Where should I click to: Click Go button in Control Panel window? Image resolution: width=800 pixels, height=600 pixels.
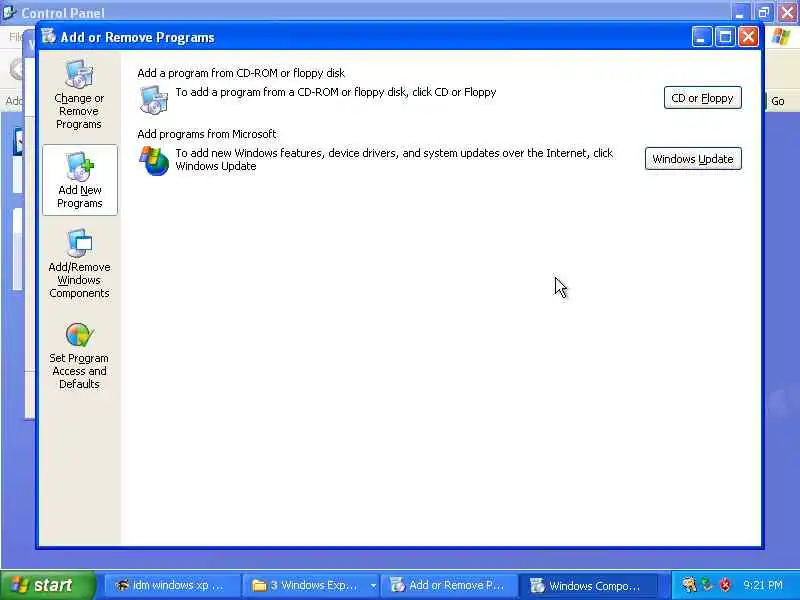778,101
